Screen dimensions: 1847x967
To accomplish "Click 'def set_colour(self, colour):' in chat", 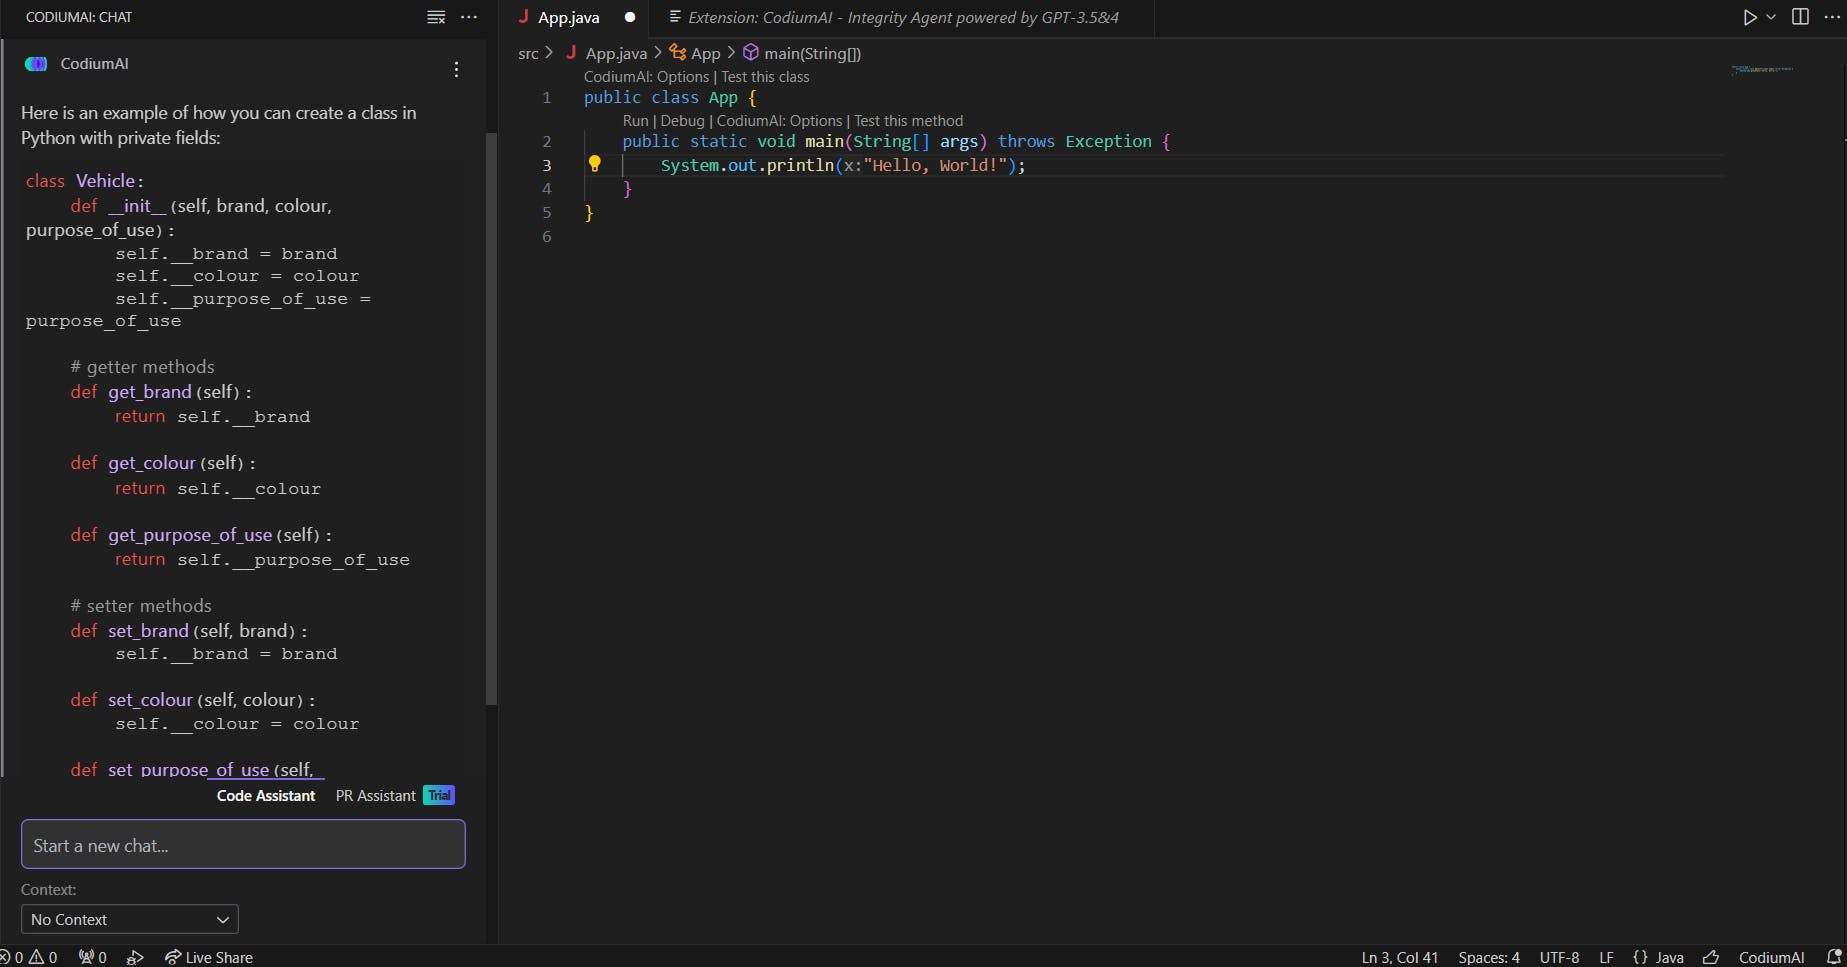I will (x=193, y=700).
